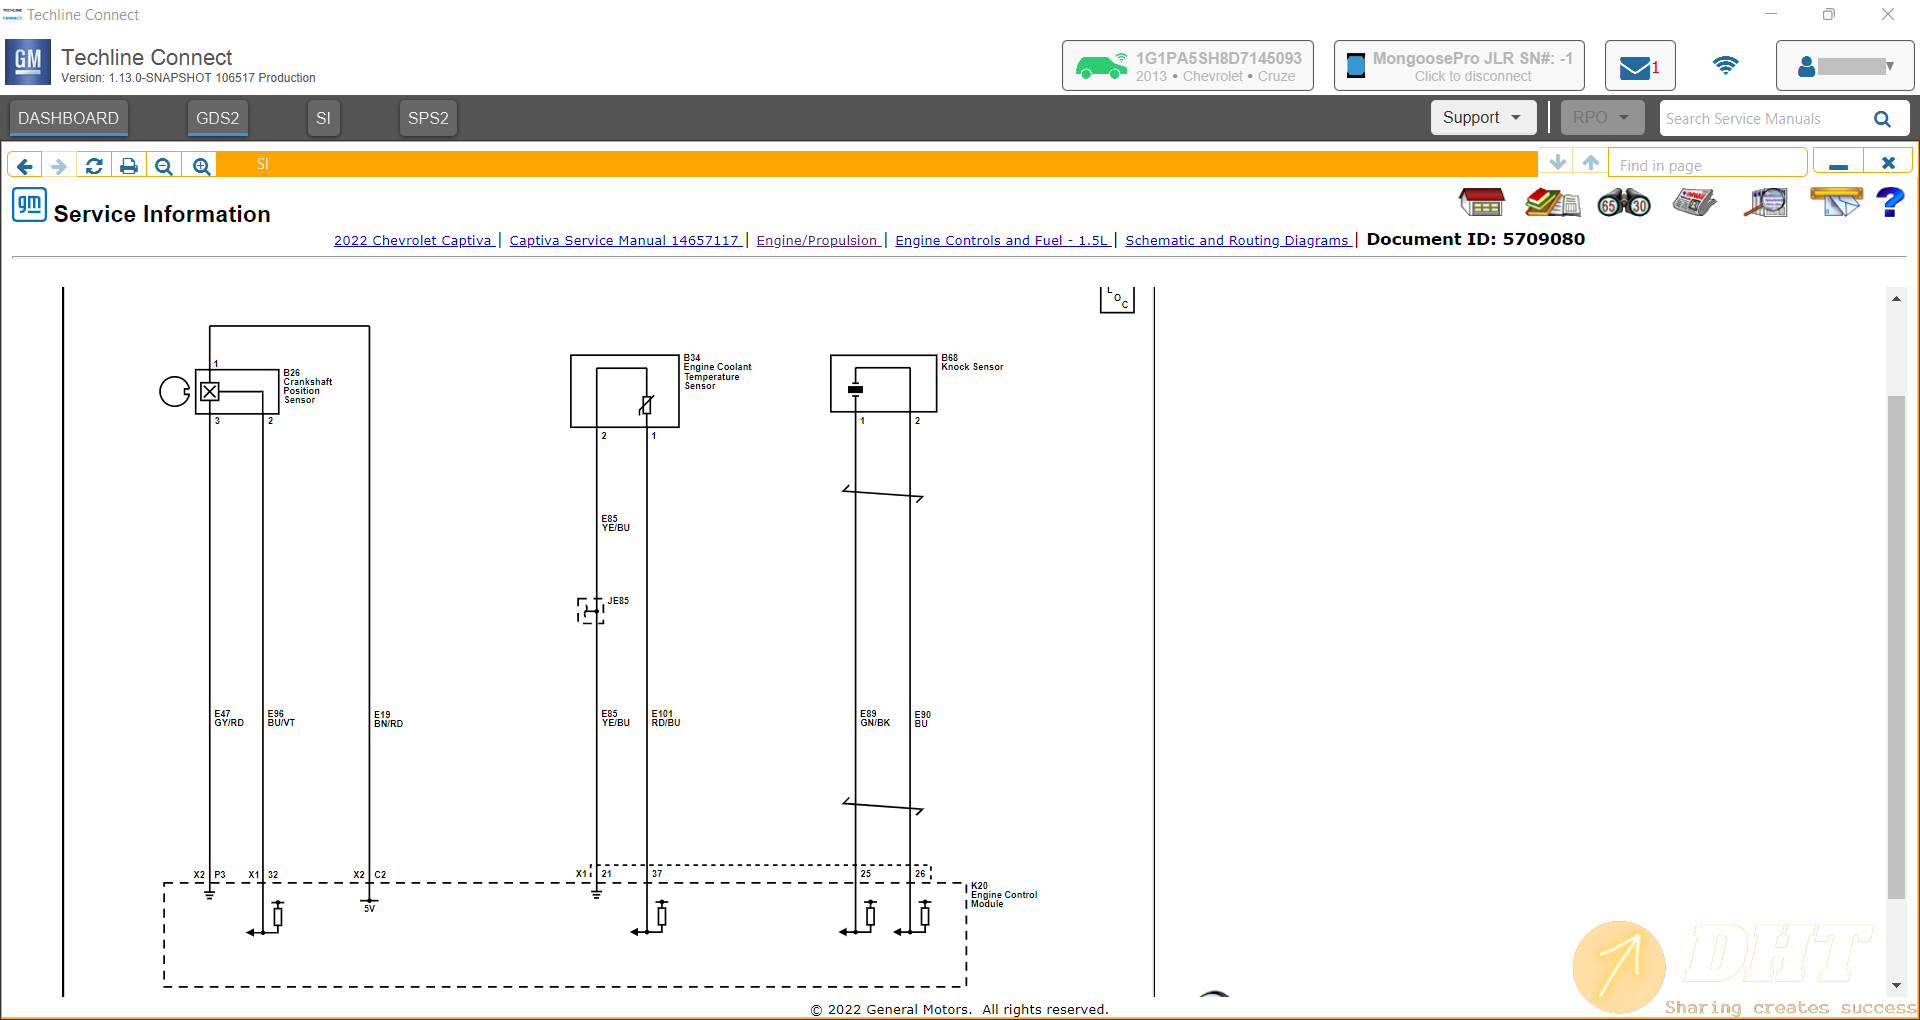
Task: Open the stacked books manuals icon
Action: tap(1551, 203)
